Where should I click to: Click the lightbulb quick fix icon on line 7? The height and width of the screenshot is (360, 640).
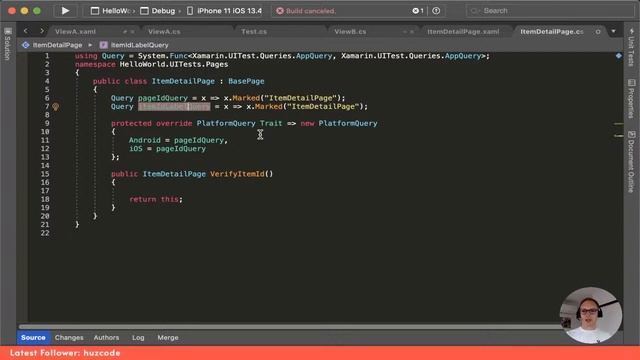(x=56, y=107)
